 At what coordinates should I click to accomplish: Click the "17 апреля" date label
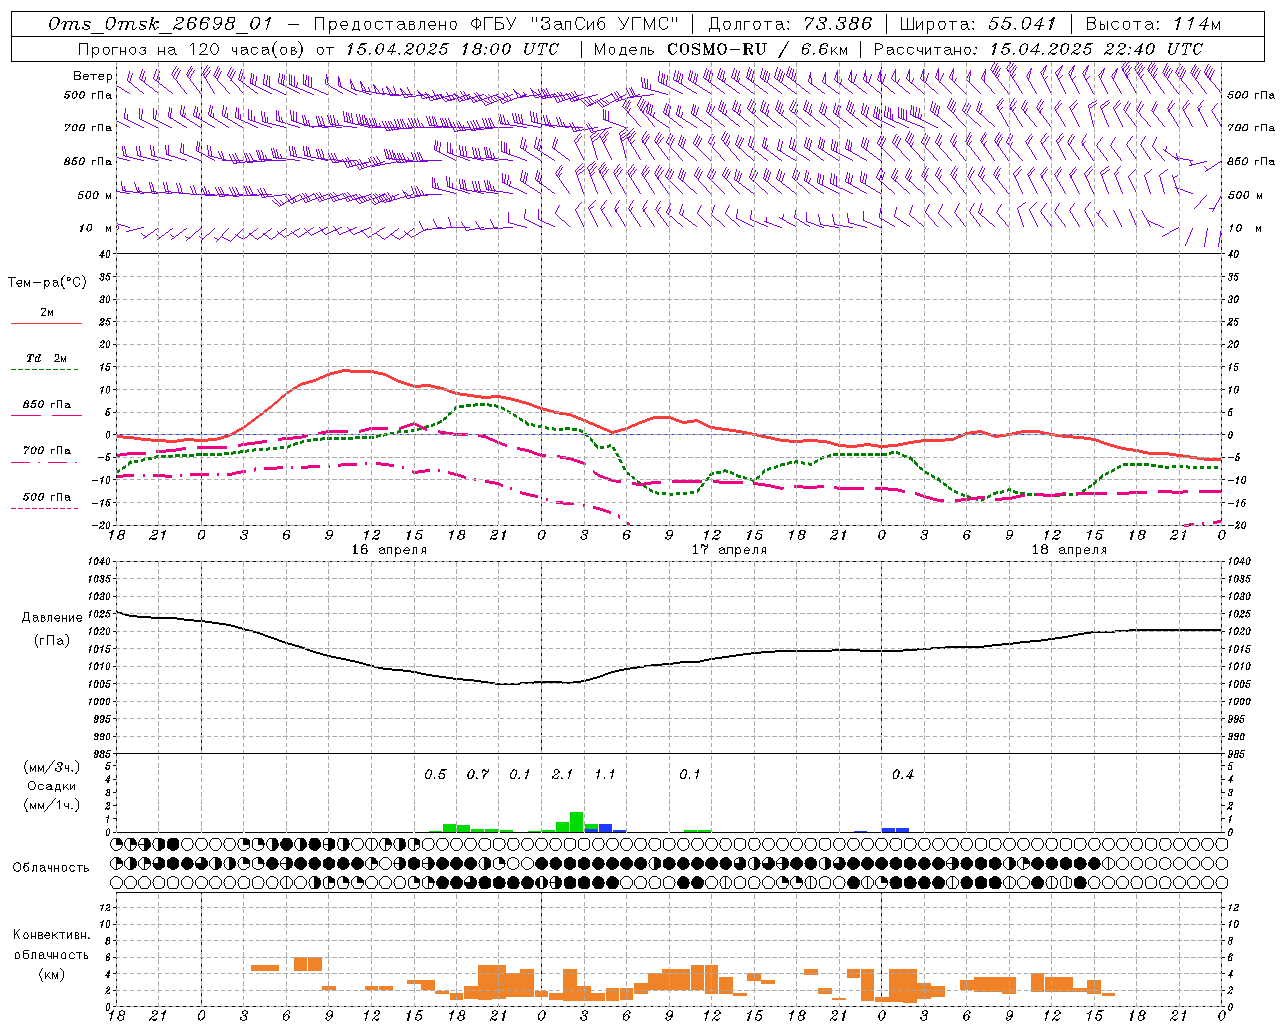point(730,550)
